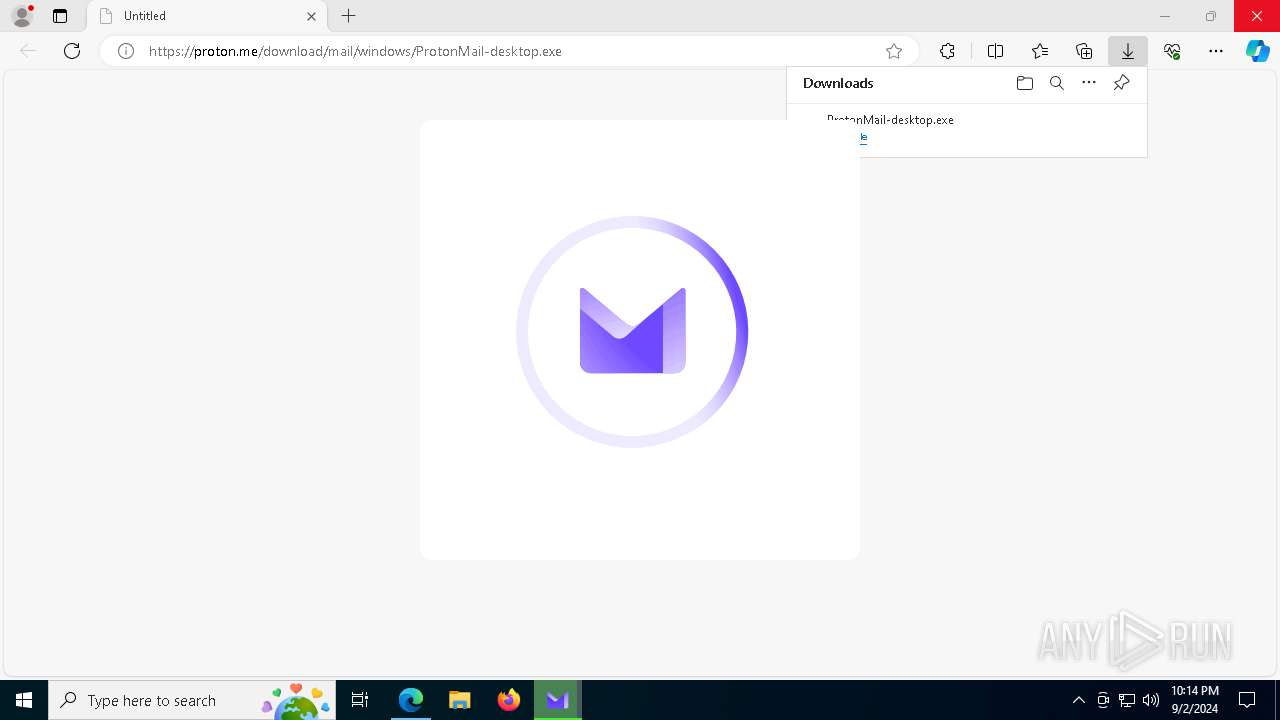Open the Collections icon

(1084, 51)
